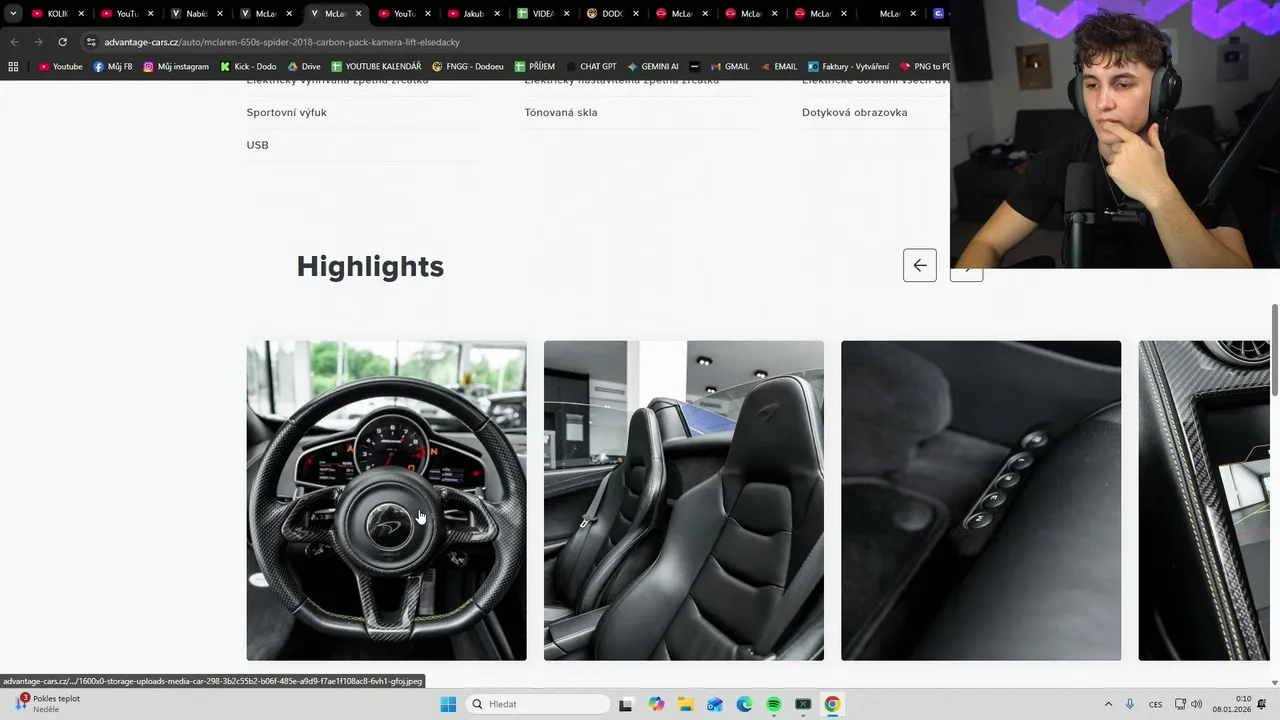Open the notifications bell icon

pos(1262,704)
